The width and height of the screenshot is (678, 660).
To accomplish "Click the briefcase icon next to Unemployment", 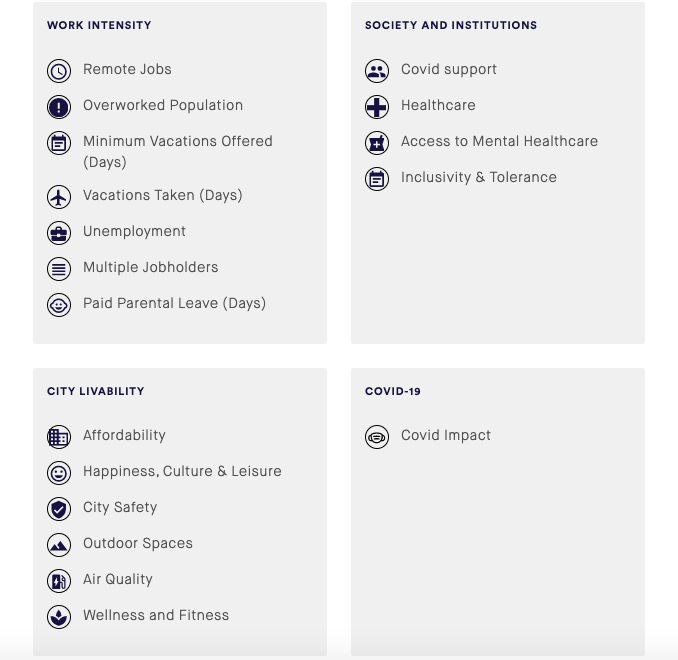I will coord(59,233).
